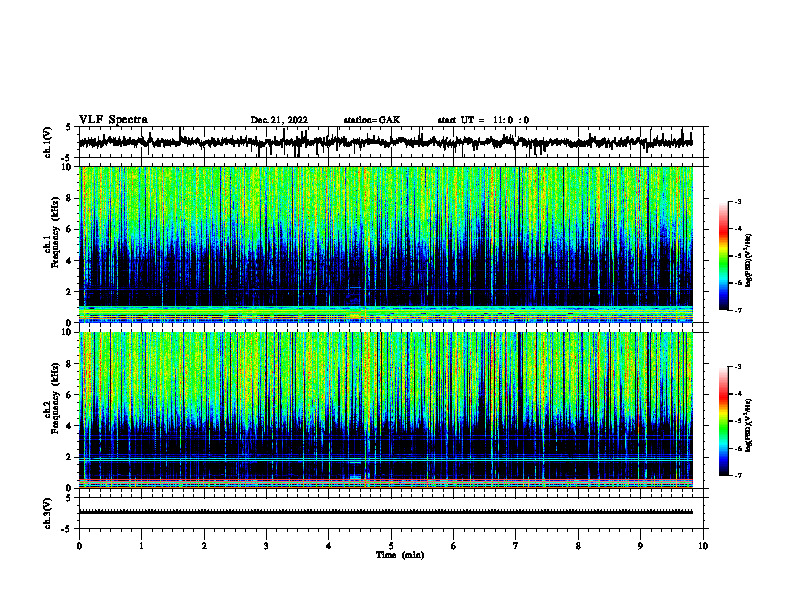This screenshot has width=792, height=612.
Task: Select the date text "Dec. 21, 2022"
Action: click(x=279, y=120)
